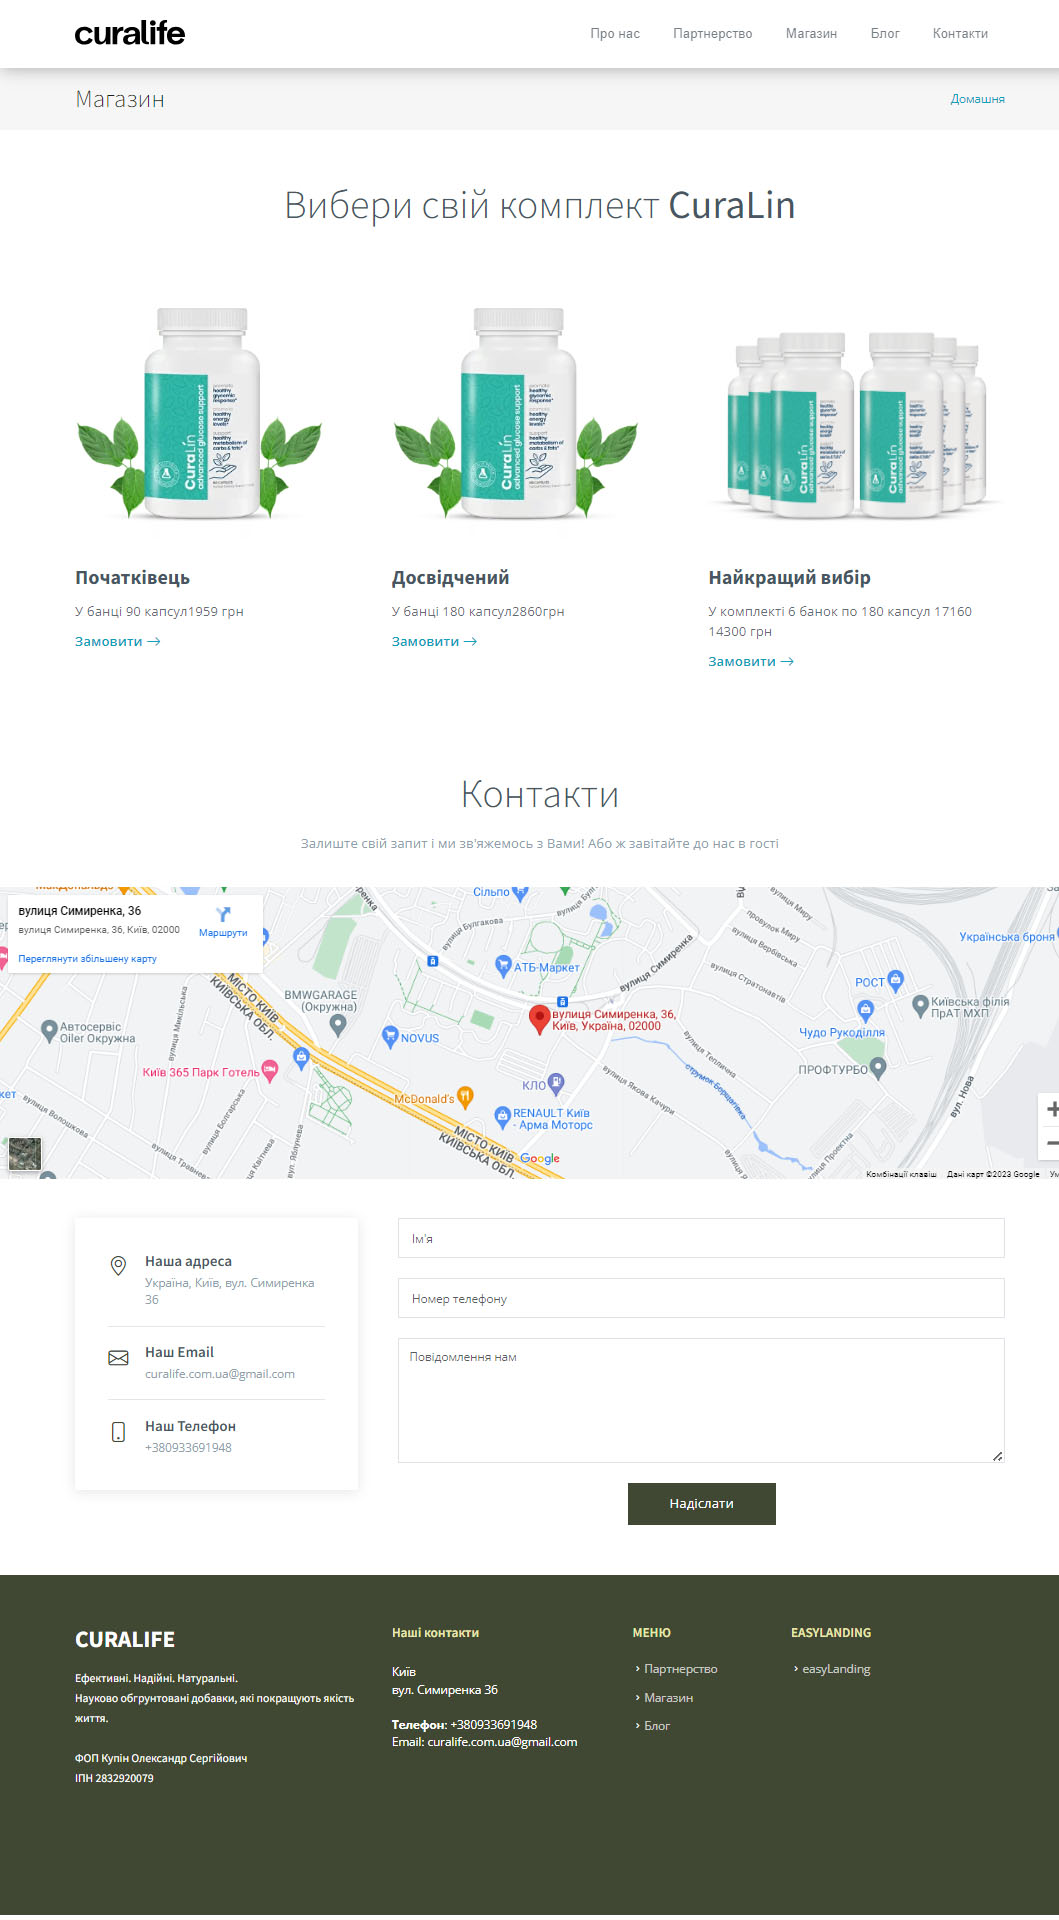The height and width of the screenshot is (1920, 1059).
Task: Click the ПРОФТУРБО marker on the map
Action: click(x=879, y=1068)
